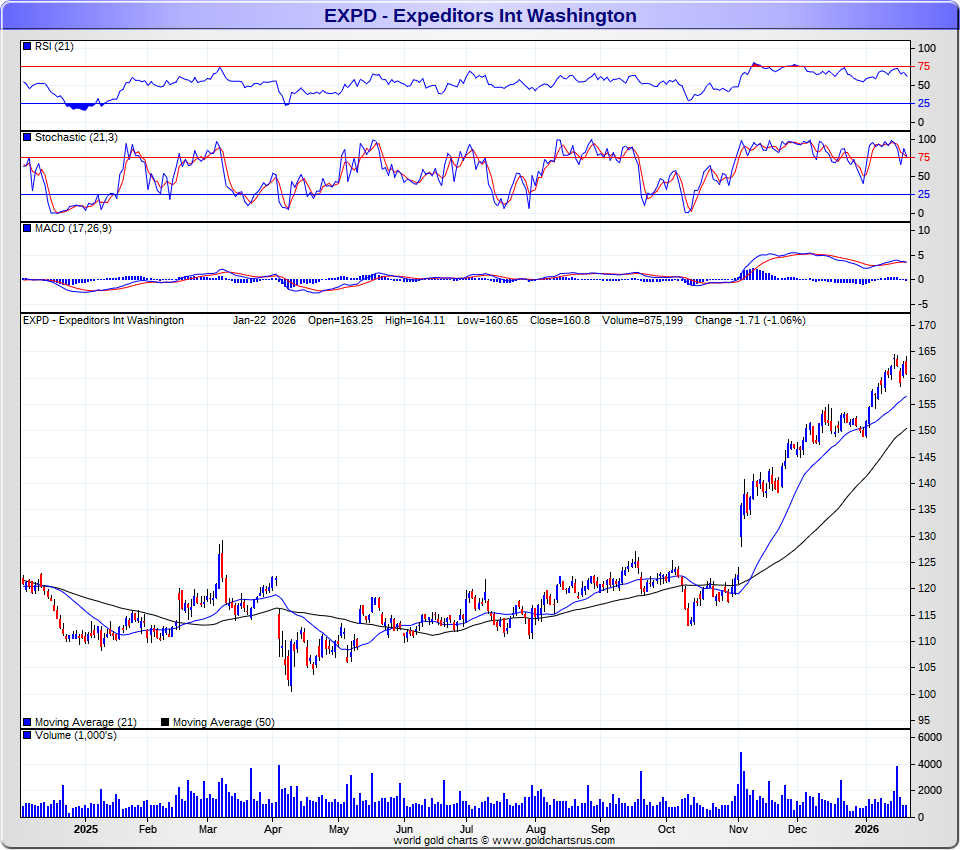This screenshot has height=850, width=960.
Task: Click the -5 label on MACD axis
Action: point(923,304)
